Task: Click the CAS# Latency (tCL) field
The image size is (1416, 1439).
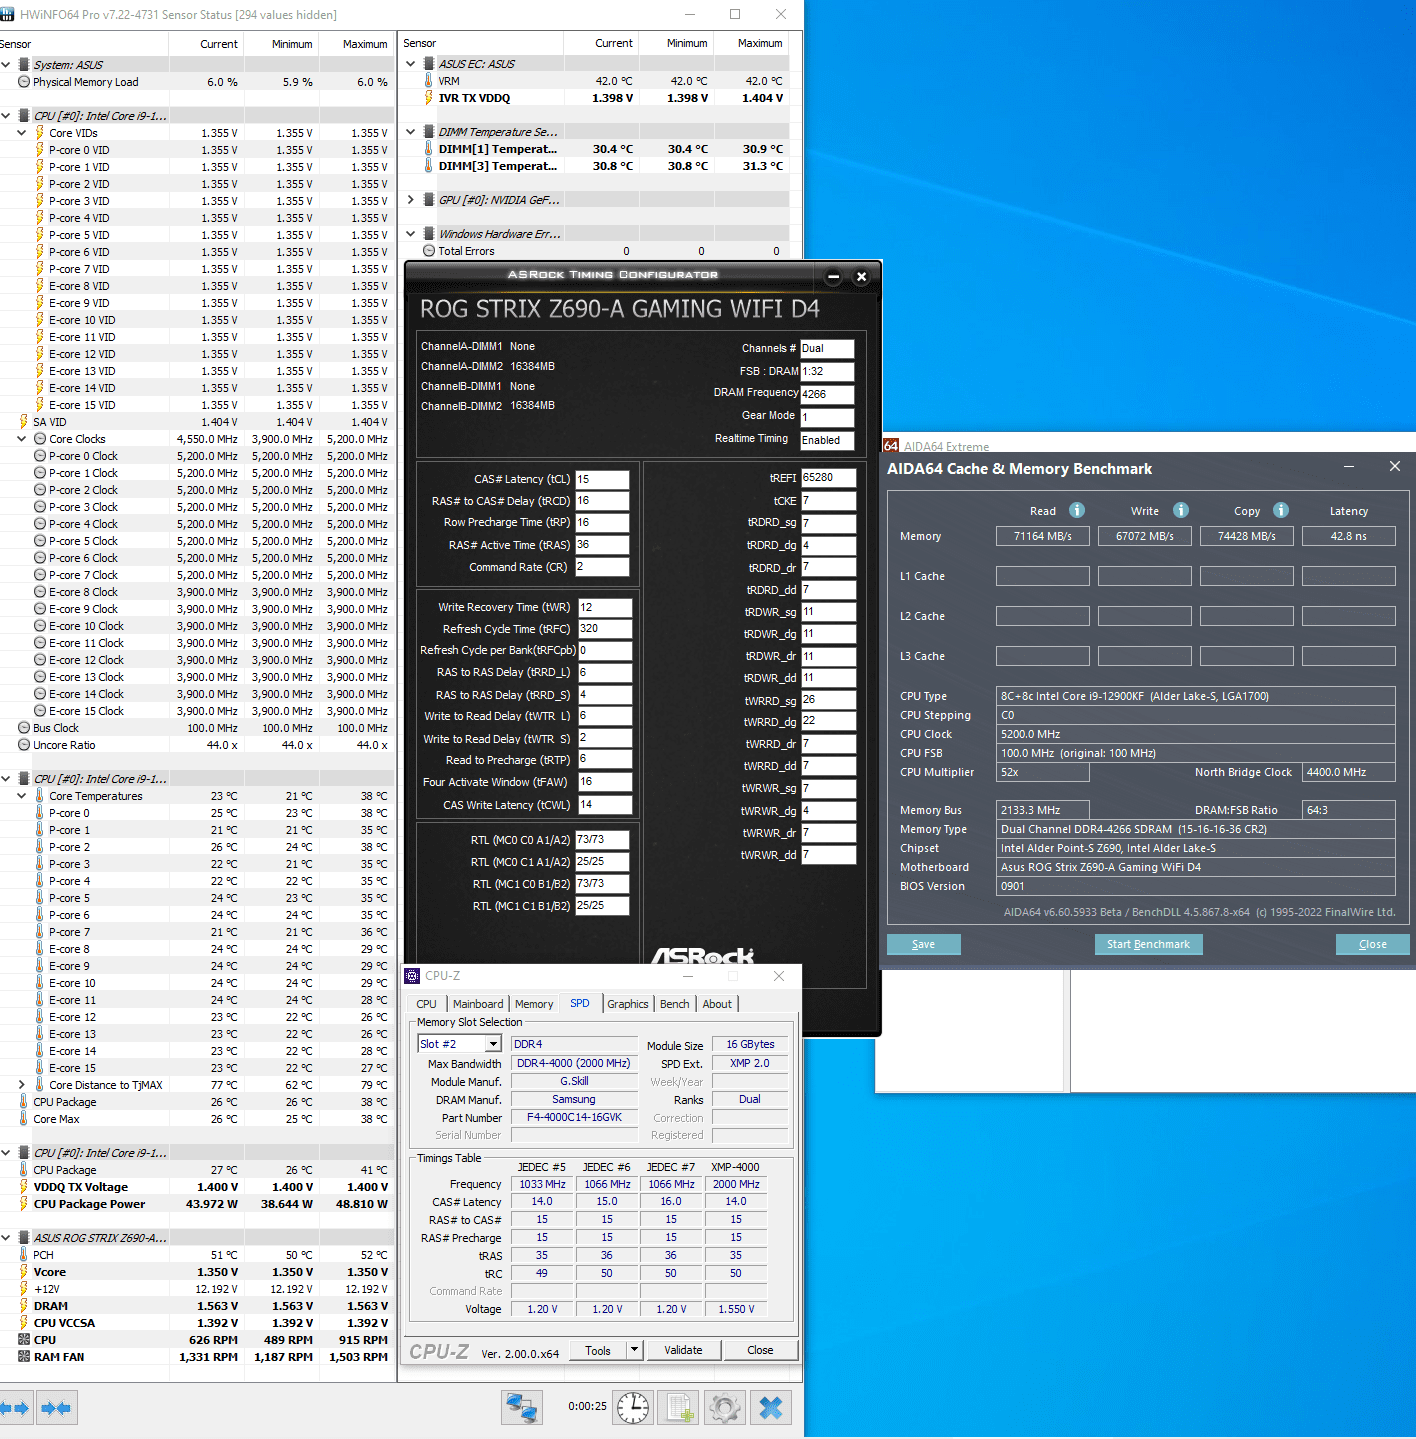Action: pyautogui.click(x=602, y=479)
